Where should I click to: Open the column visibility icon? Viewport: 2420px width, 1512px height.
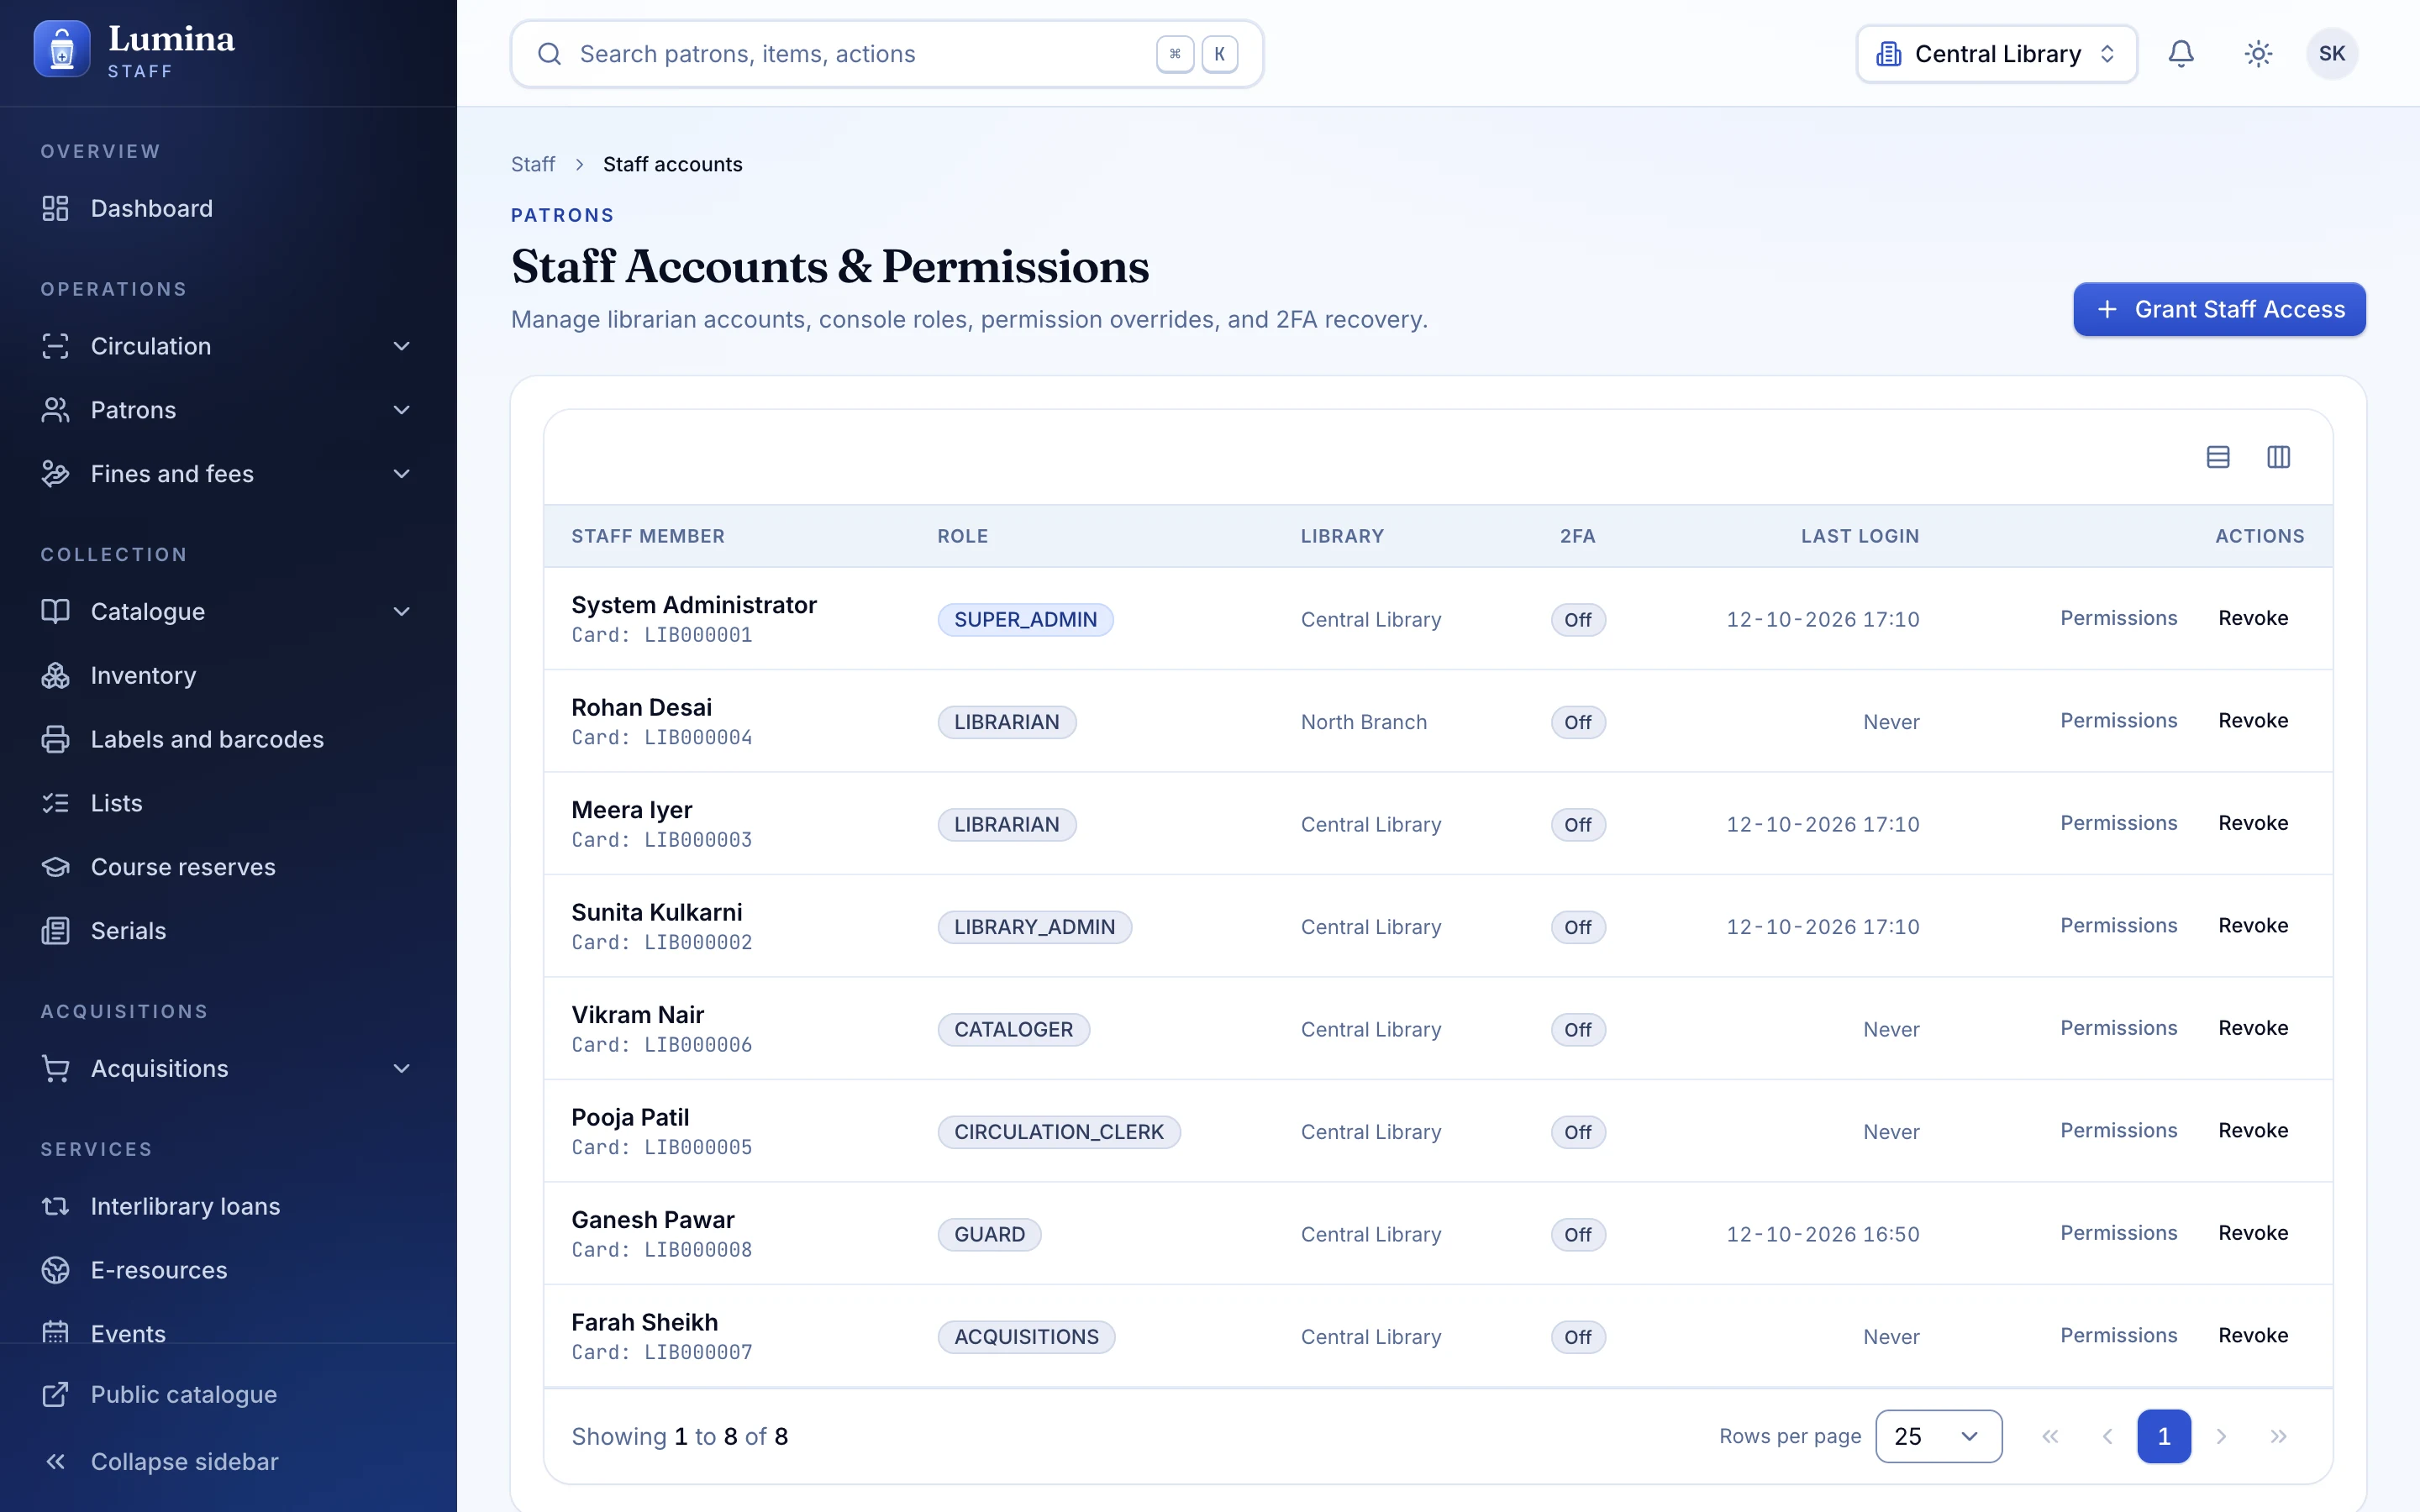pos(2279,457)
